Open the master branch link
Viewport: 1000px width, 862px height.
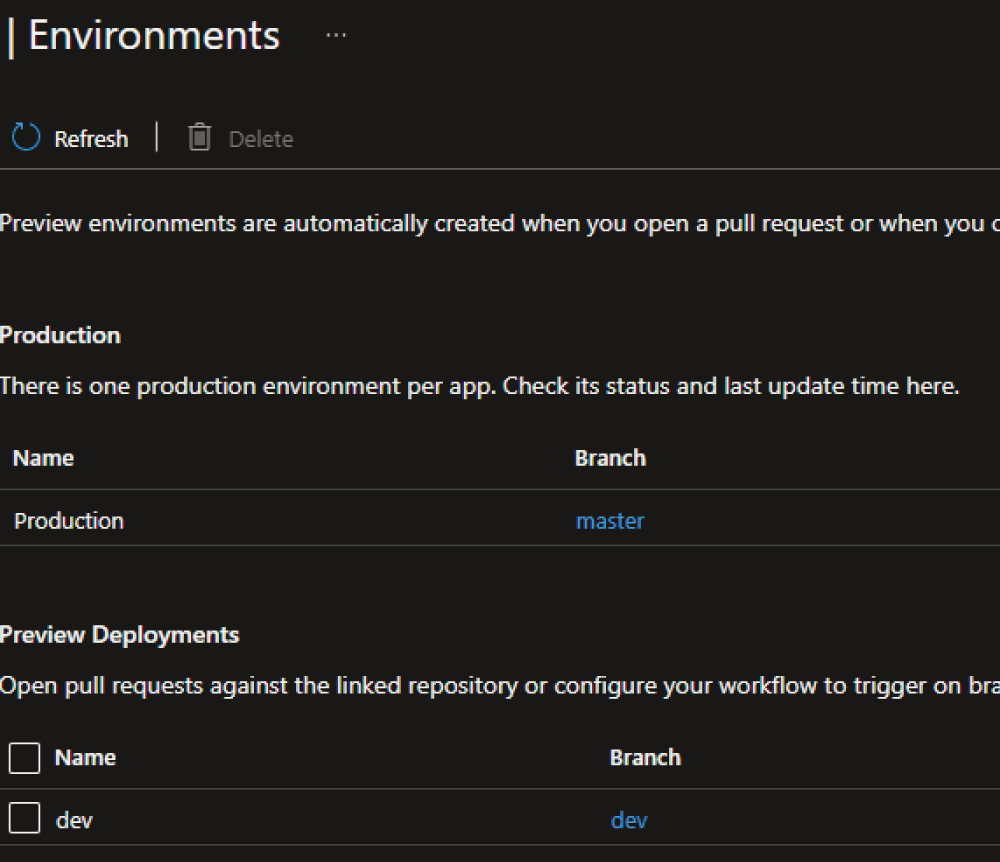click(610, 521)
